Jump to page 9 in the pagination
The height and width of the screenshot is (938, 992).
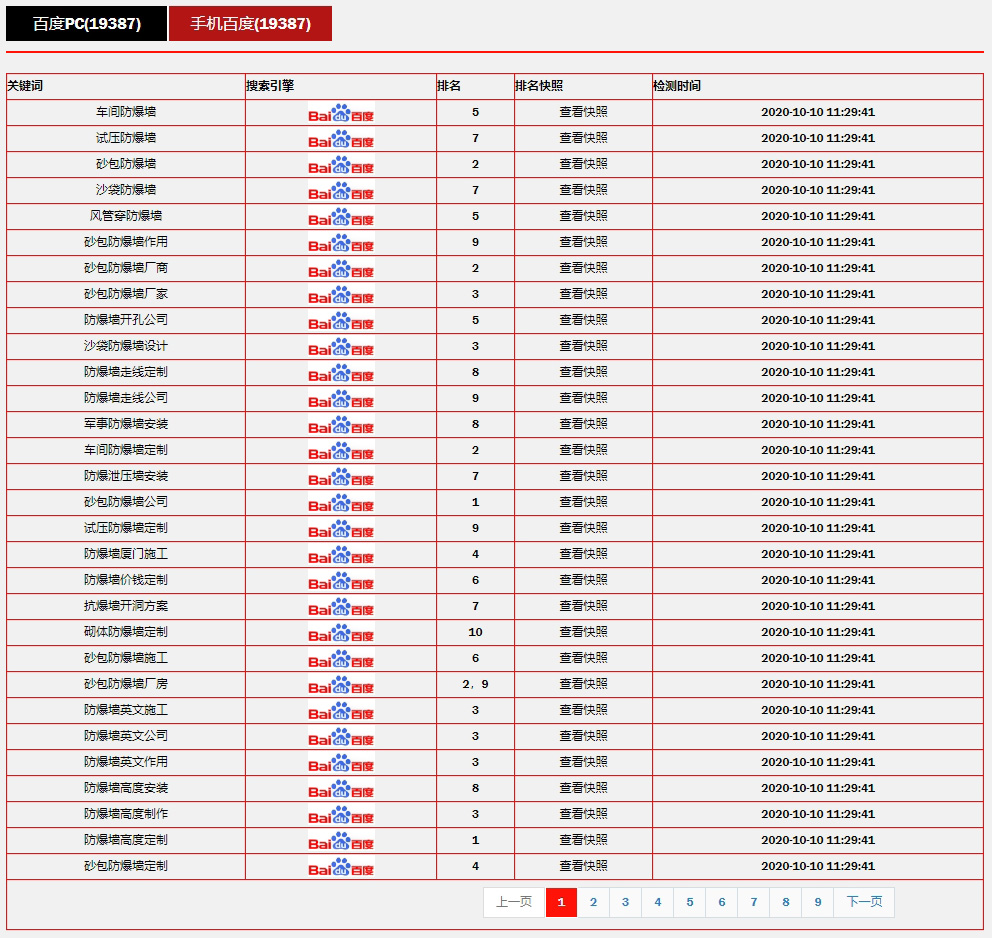click(817, 902)
